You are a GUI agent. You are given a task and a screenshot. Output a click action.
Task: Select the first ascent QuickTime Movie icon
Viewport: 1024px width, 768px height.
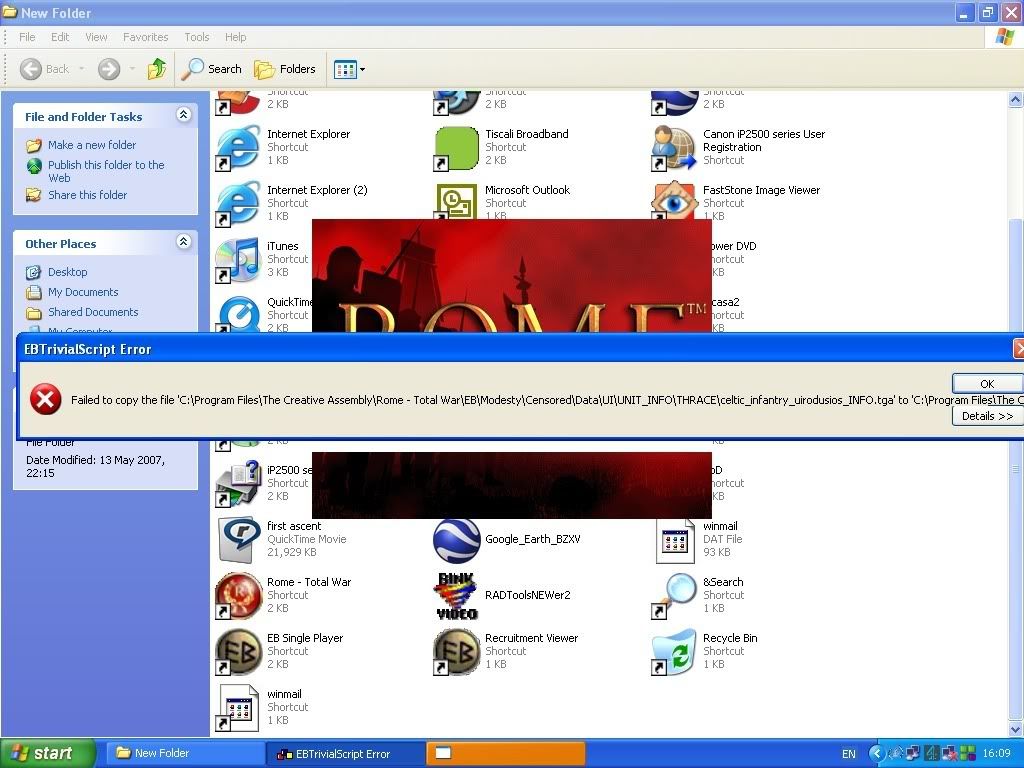click(238, 541)
